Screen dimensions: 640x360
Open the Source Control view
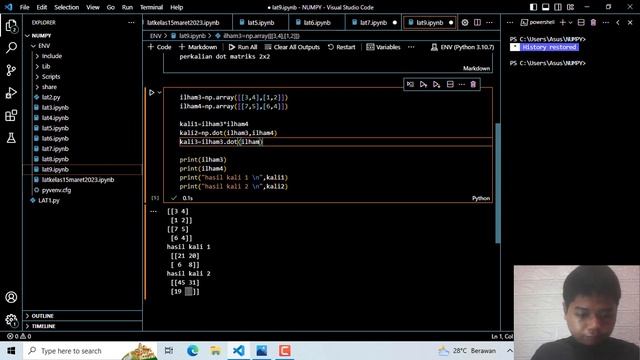[x=11, y=70]
